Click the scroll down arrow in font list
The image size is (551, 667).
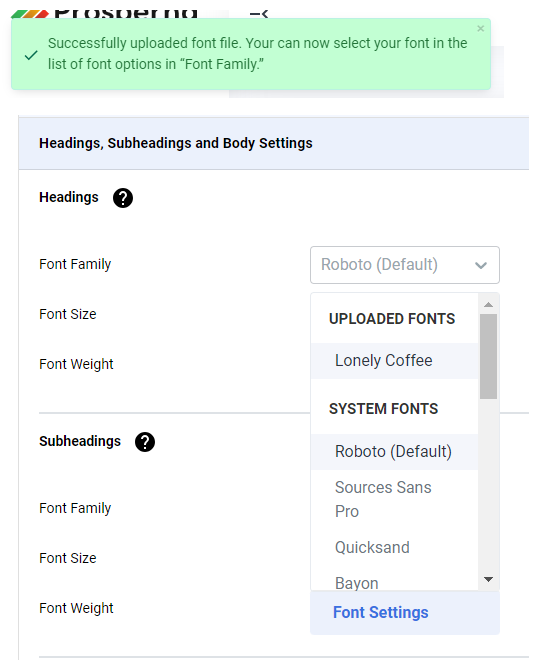pos(488,579)
